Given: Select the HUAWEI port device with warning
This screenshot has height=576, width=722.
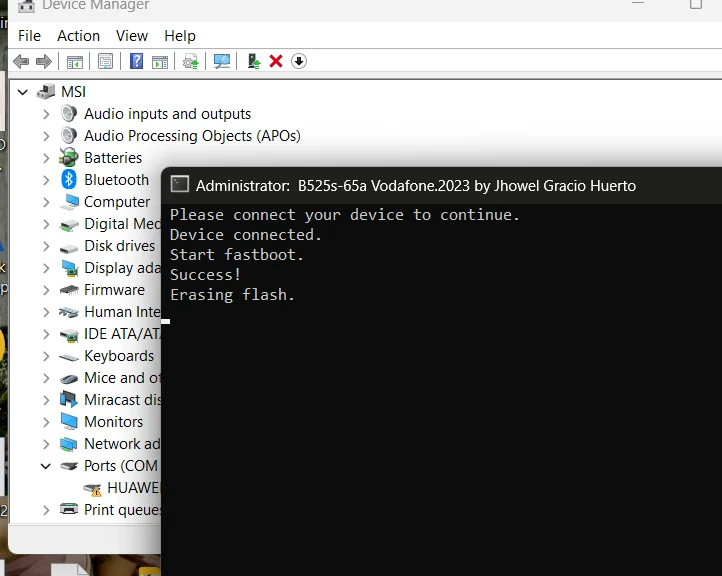Looking at the screenshot, I should tap(134, 488).
